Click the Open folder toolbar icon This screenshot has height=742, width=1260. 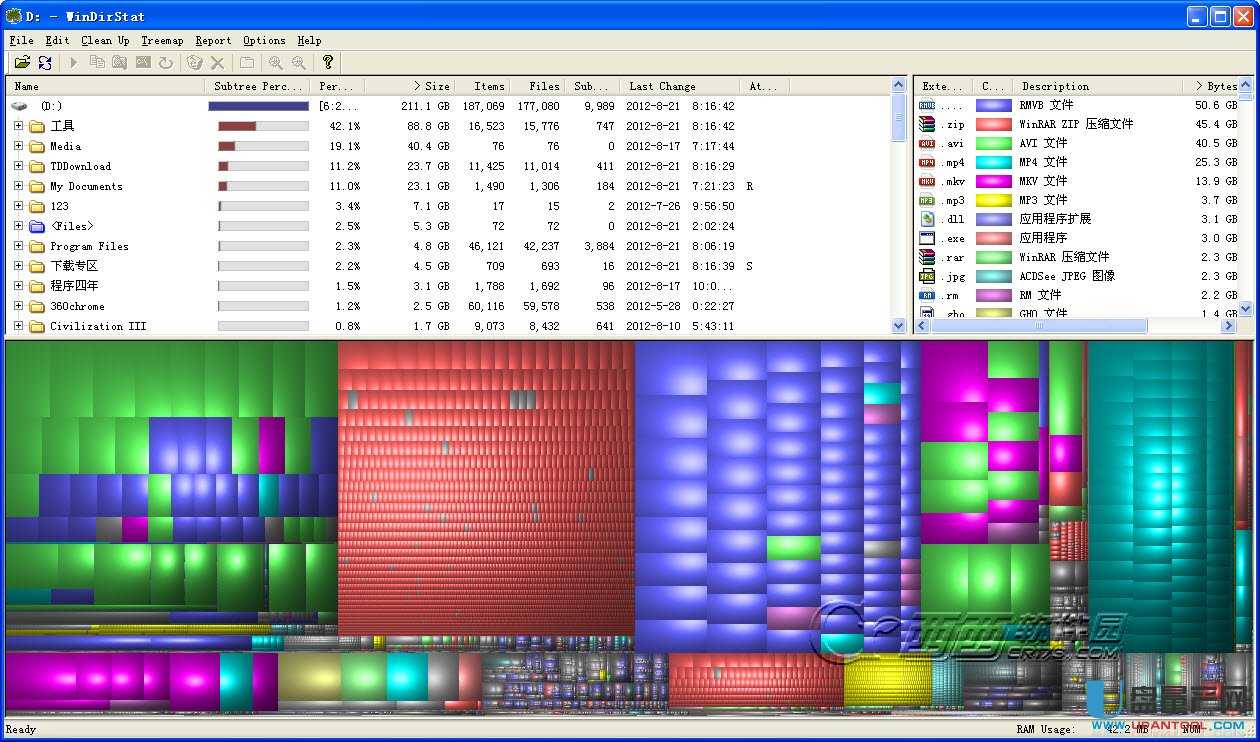coord(22,62)
